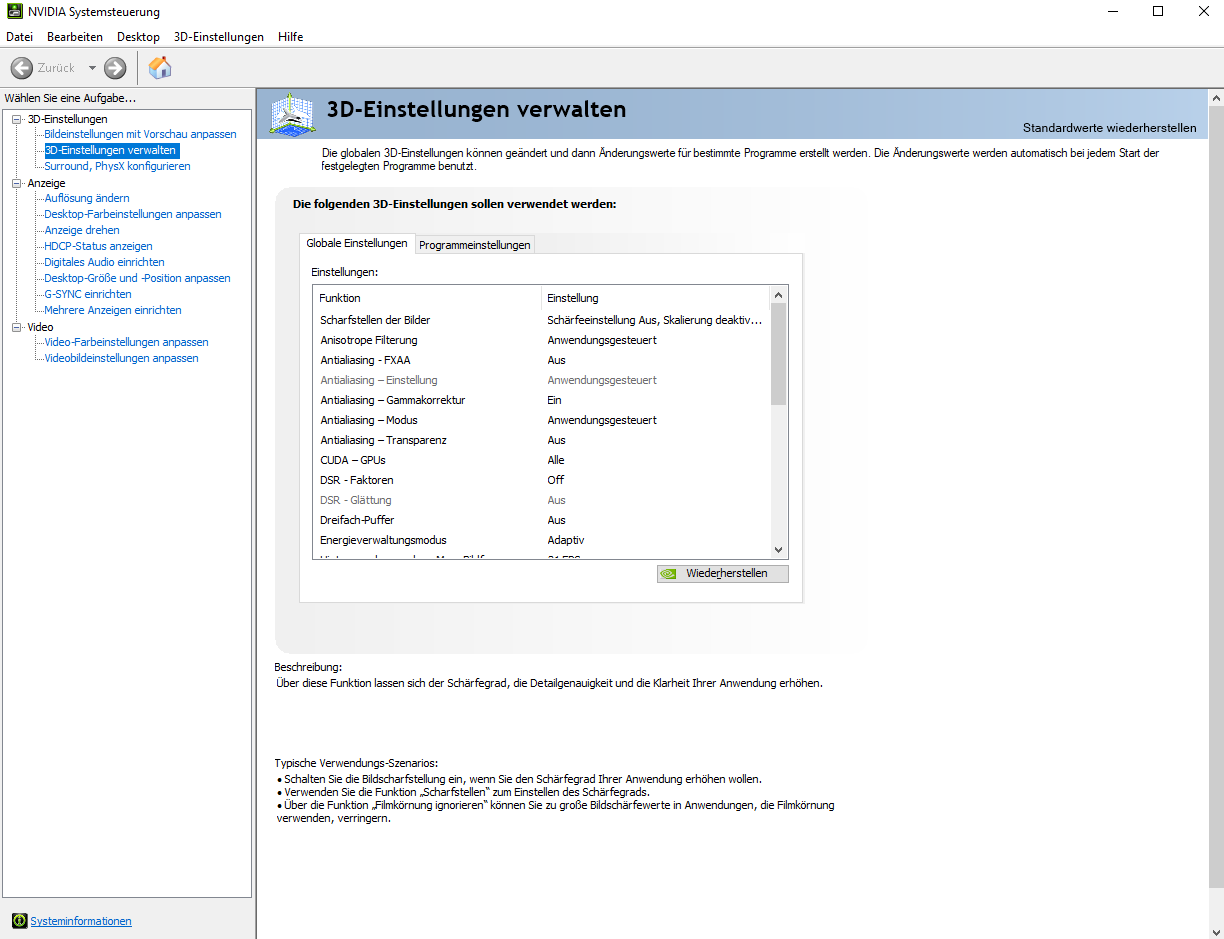1224x939 pixels.
Task: Select Antialiasing – Gammakorrektur row
Action: coord(541,400)
